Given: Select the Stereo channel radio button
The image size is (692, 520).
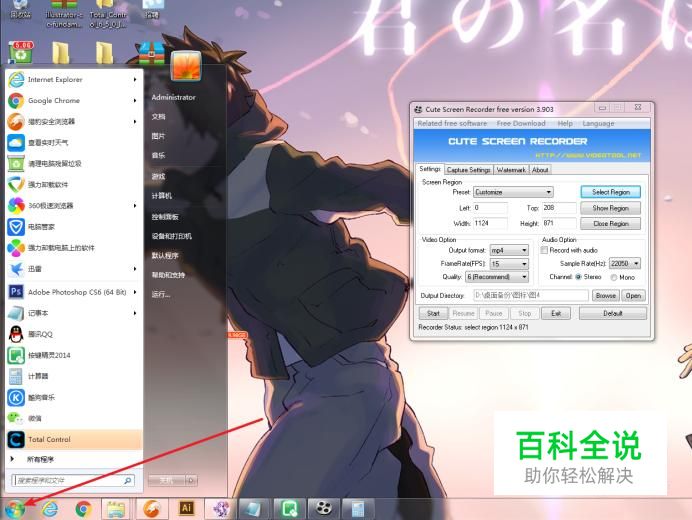Looking at the screenshot, I should pyautogui.click(x=579, y=277).
